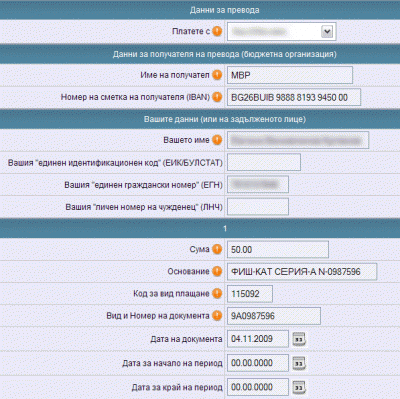
Task: Click info icon next to Платете с
Action: pyautogui.click(x=217, y=31)
